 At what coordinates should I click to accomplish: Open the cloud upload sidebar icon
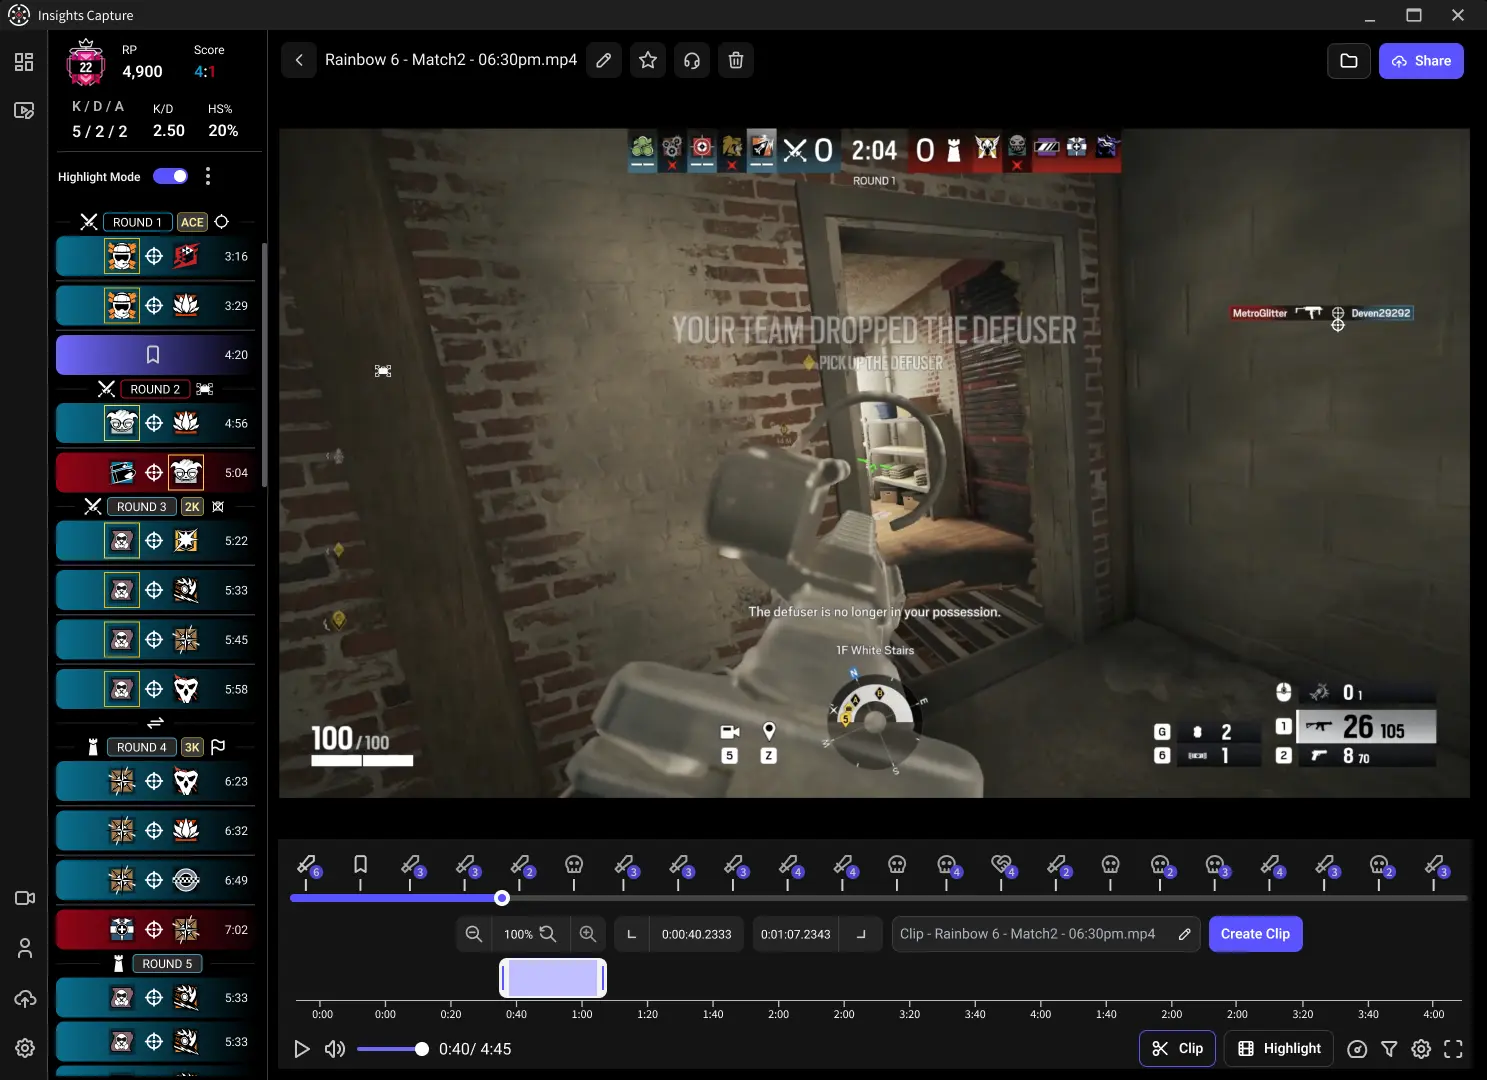coord(25,998)
